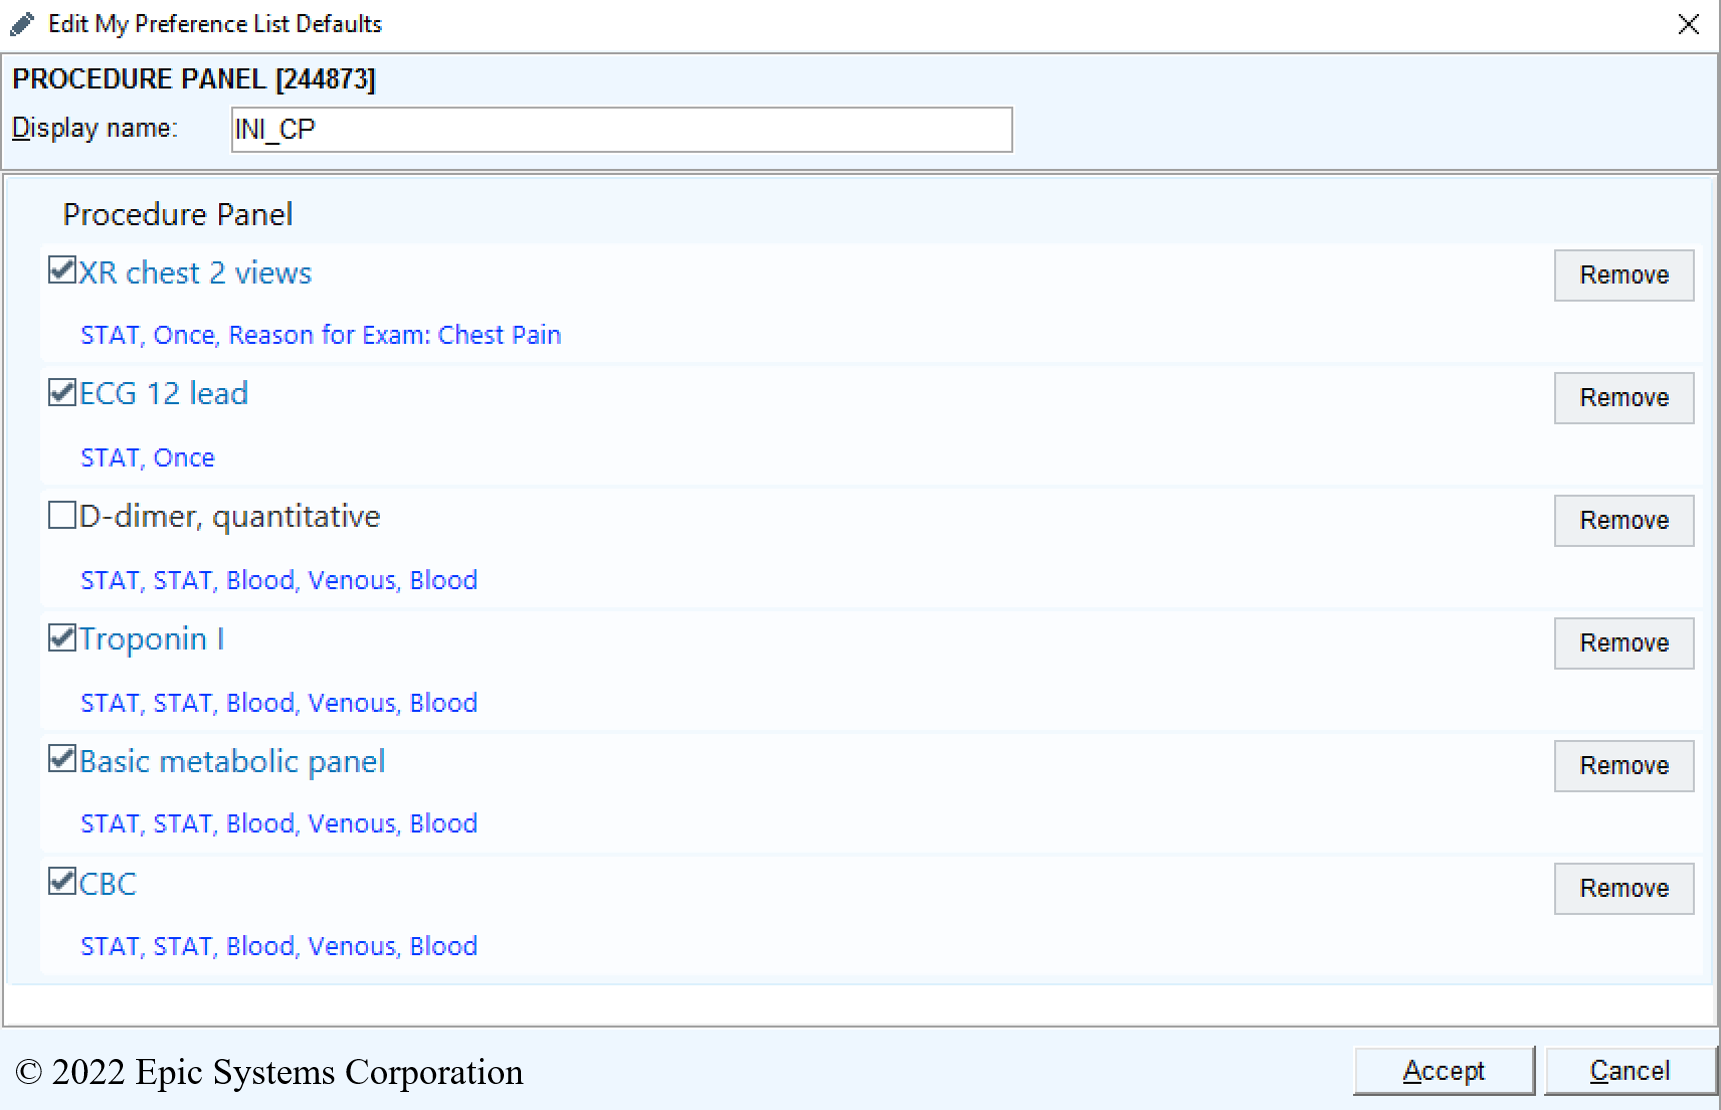The height and width of the screenshot is (1110, 1721).
Task: Open XR chest details: Reason for Exam link
Action: [320, 335]
